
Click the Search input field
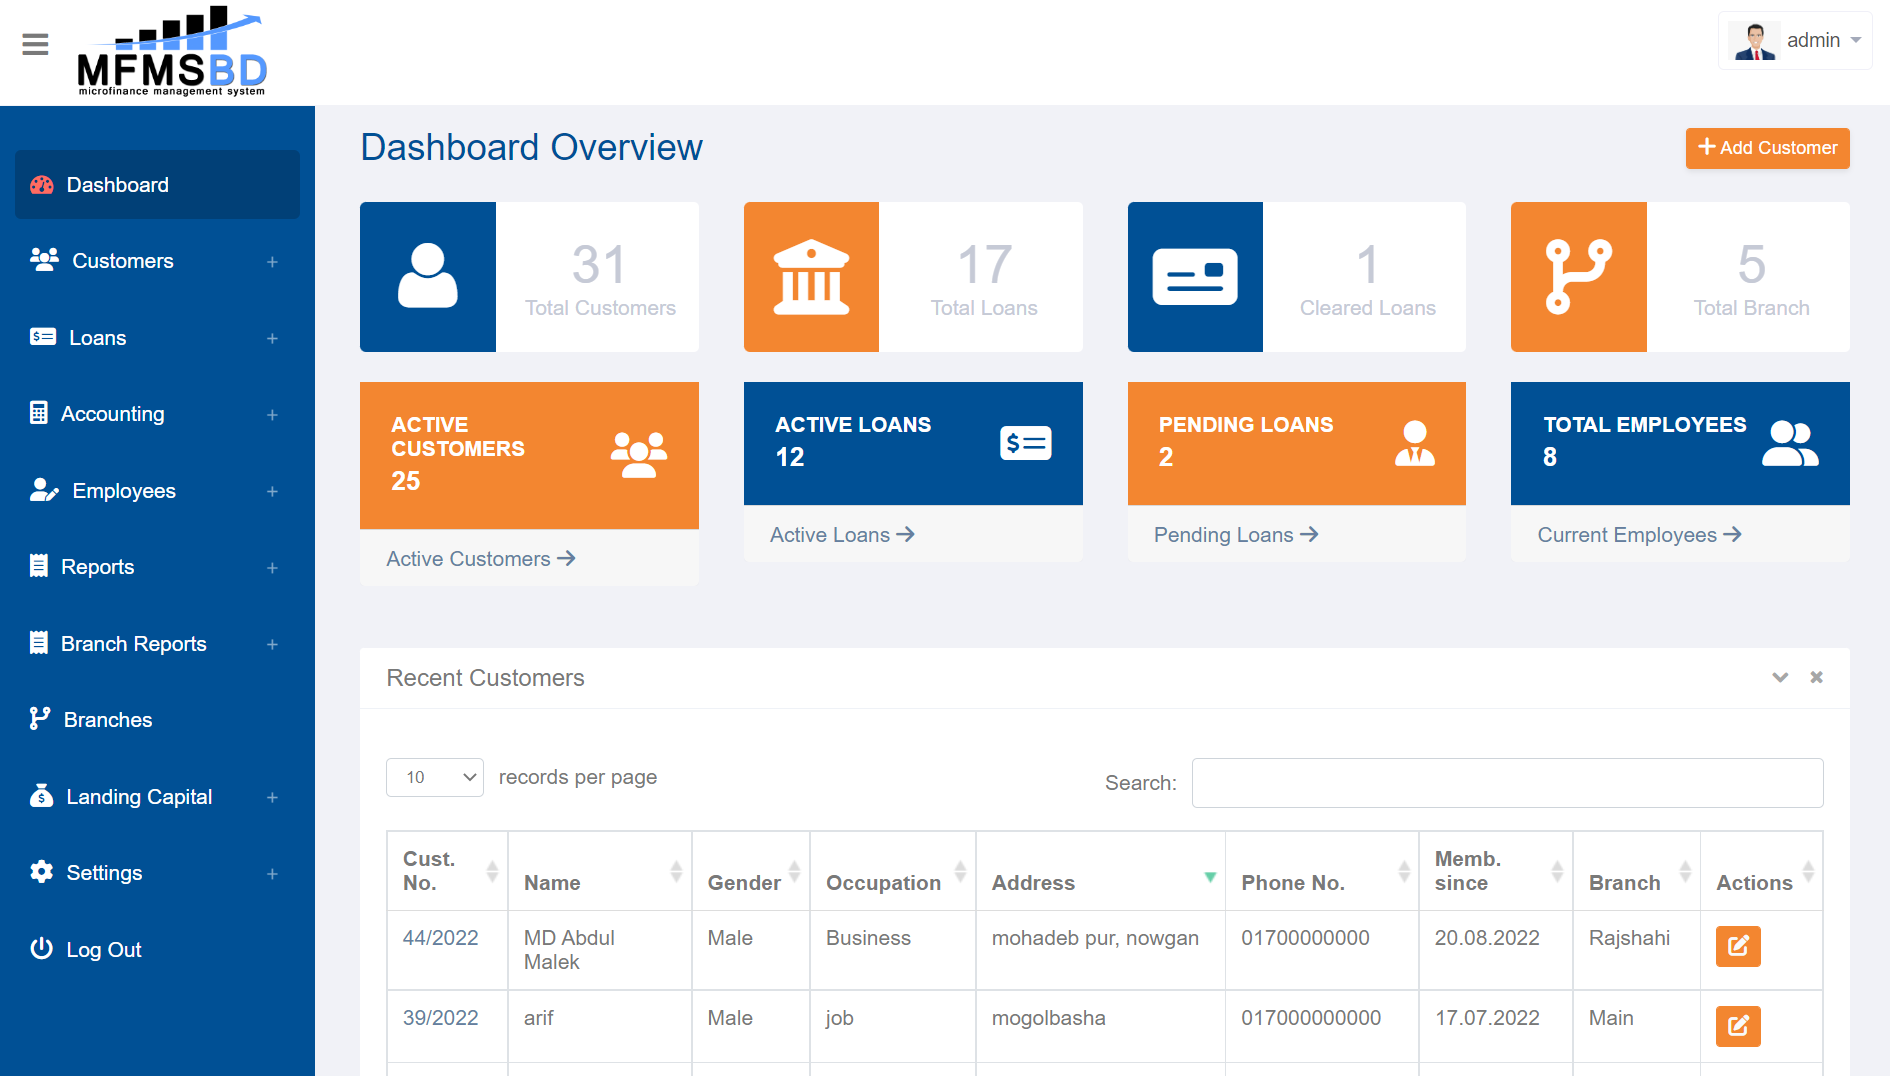(1507, 783)
